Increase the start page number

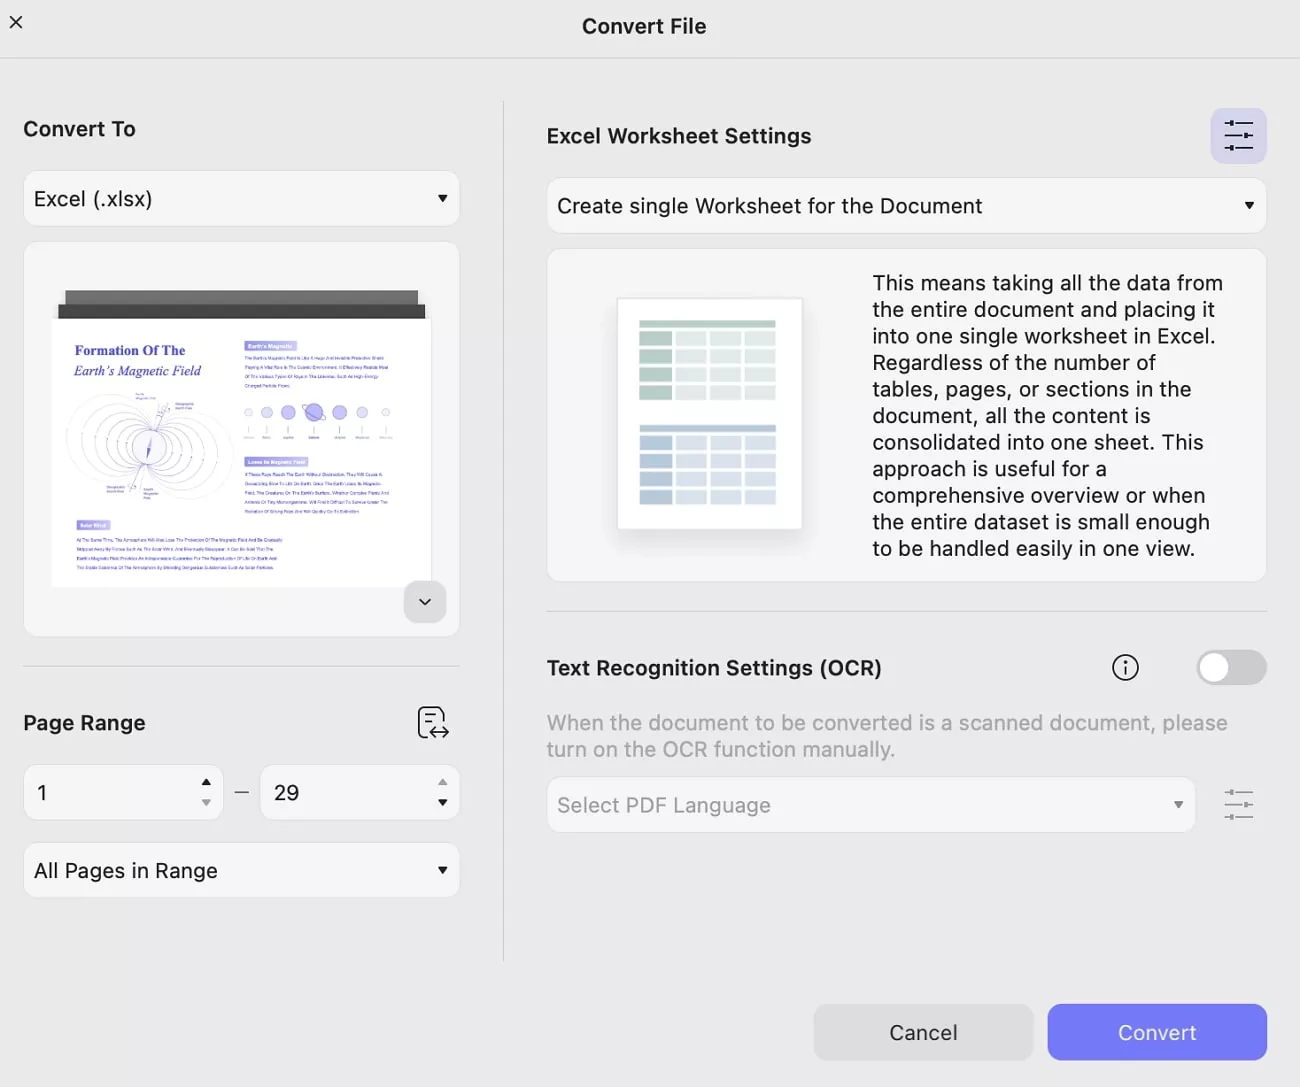pyautogui.click(x=206, y=782)
